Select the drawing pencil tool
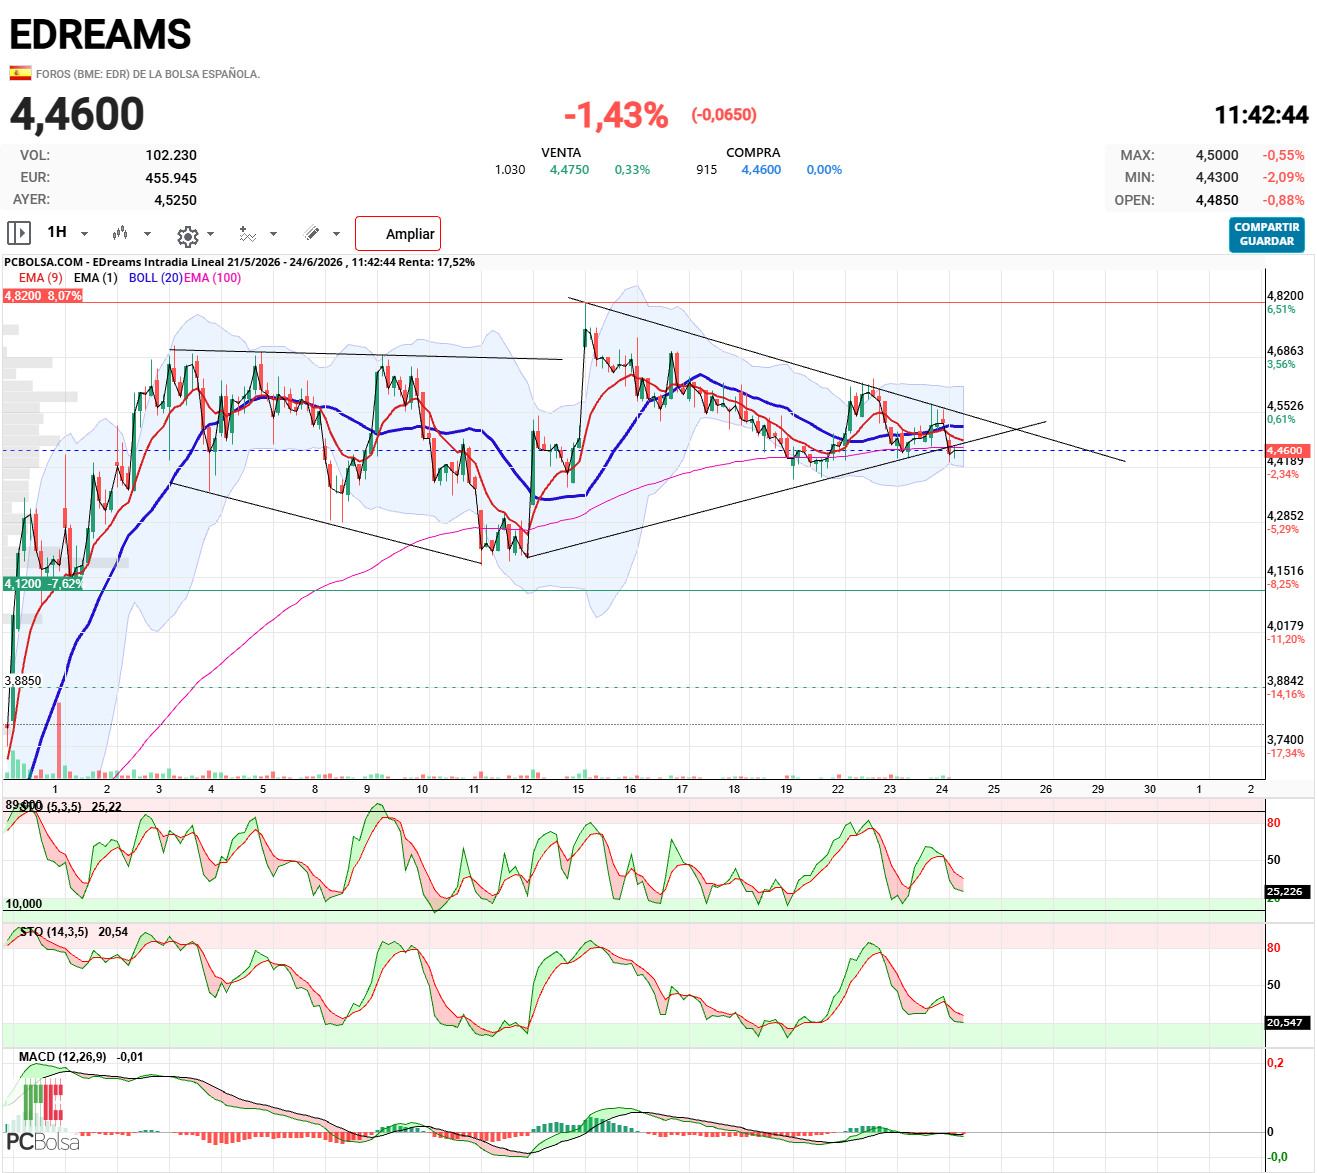Viewport: 1317px width, 1173px height. tap(312, 233)
